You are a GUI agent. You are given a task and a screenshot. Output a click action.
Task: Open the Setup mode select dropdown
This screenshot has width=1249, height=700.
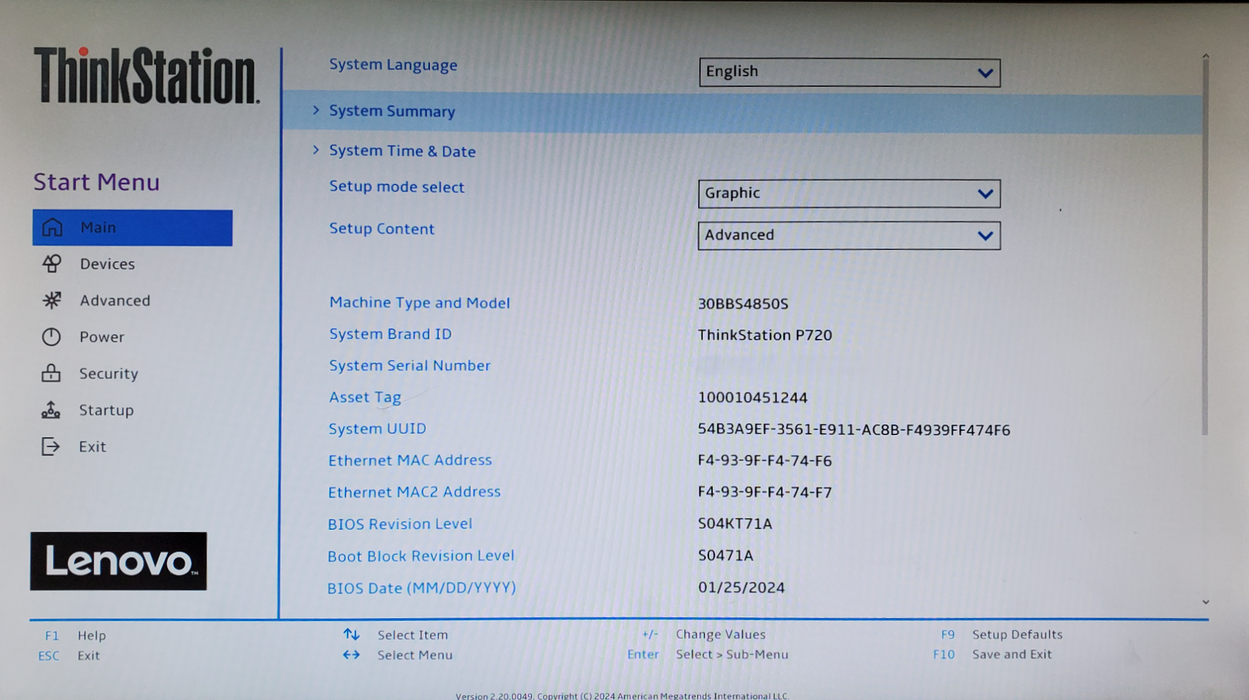coord(848,193)
